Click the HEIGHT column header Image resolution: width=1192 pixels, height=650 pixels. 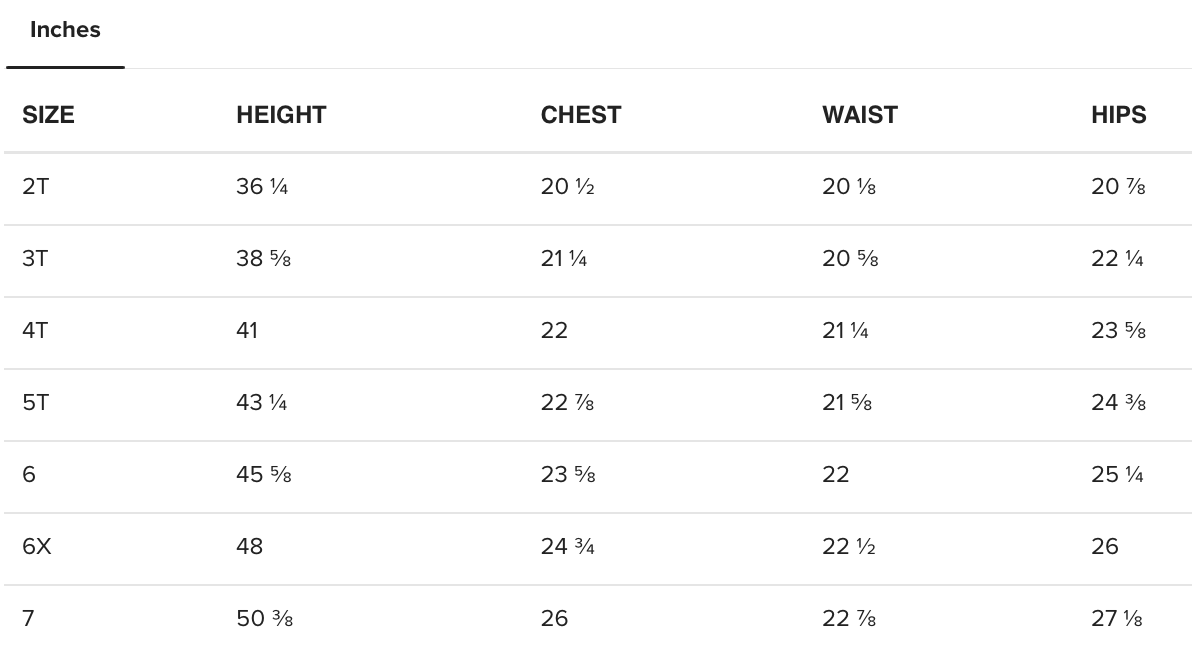[281, 115]
